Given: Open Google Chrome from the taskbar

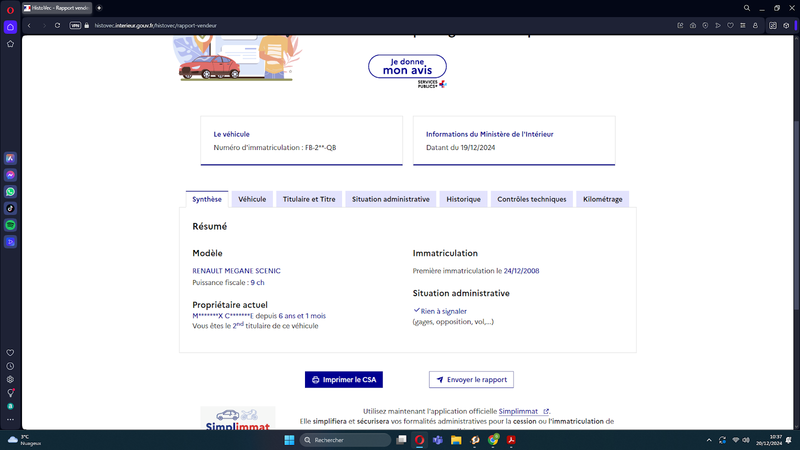Looking at the screenshot, I should [493, 440].
